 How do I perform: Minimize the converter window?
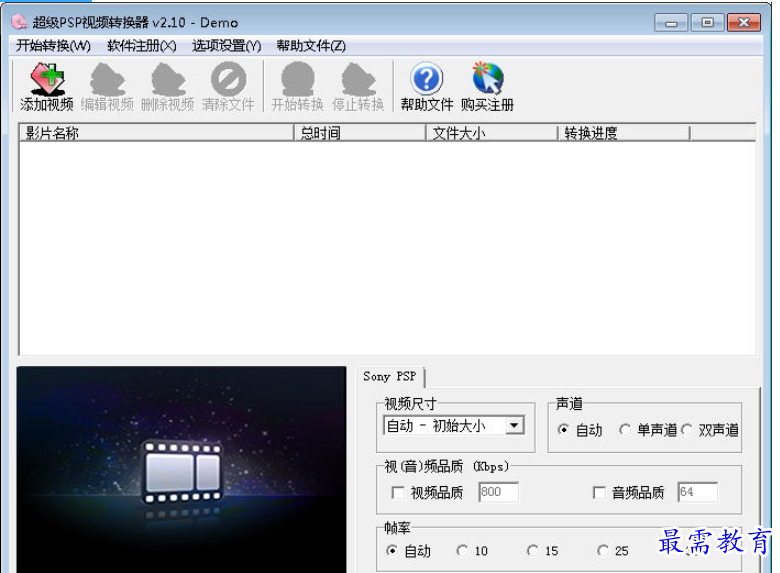[x=671, y=23]
